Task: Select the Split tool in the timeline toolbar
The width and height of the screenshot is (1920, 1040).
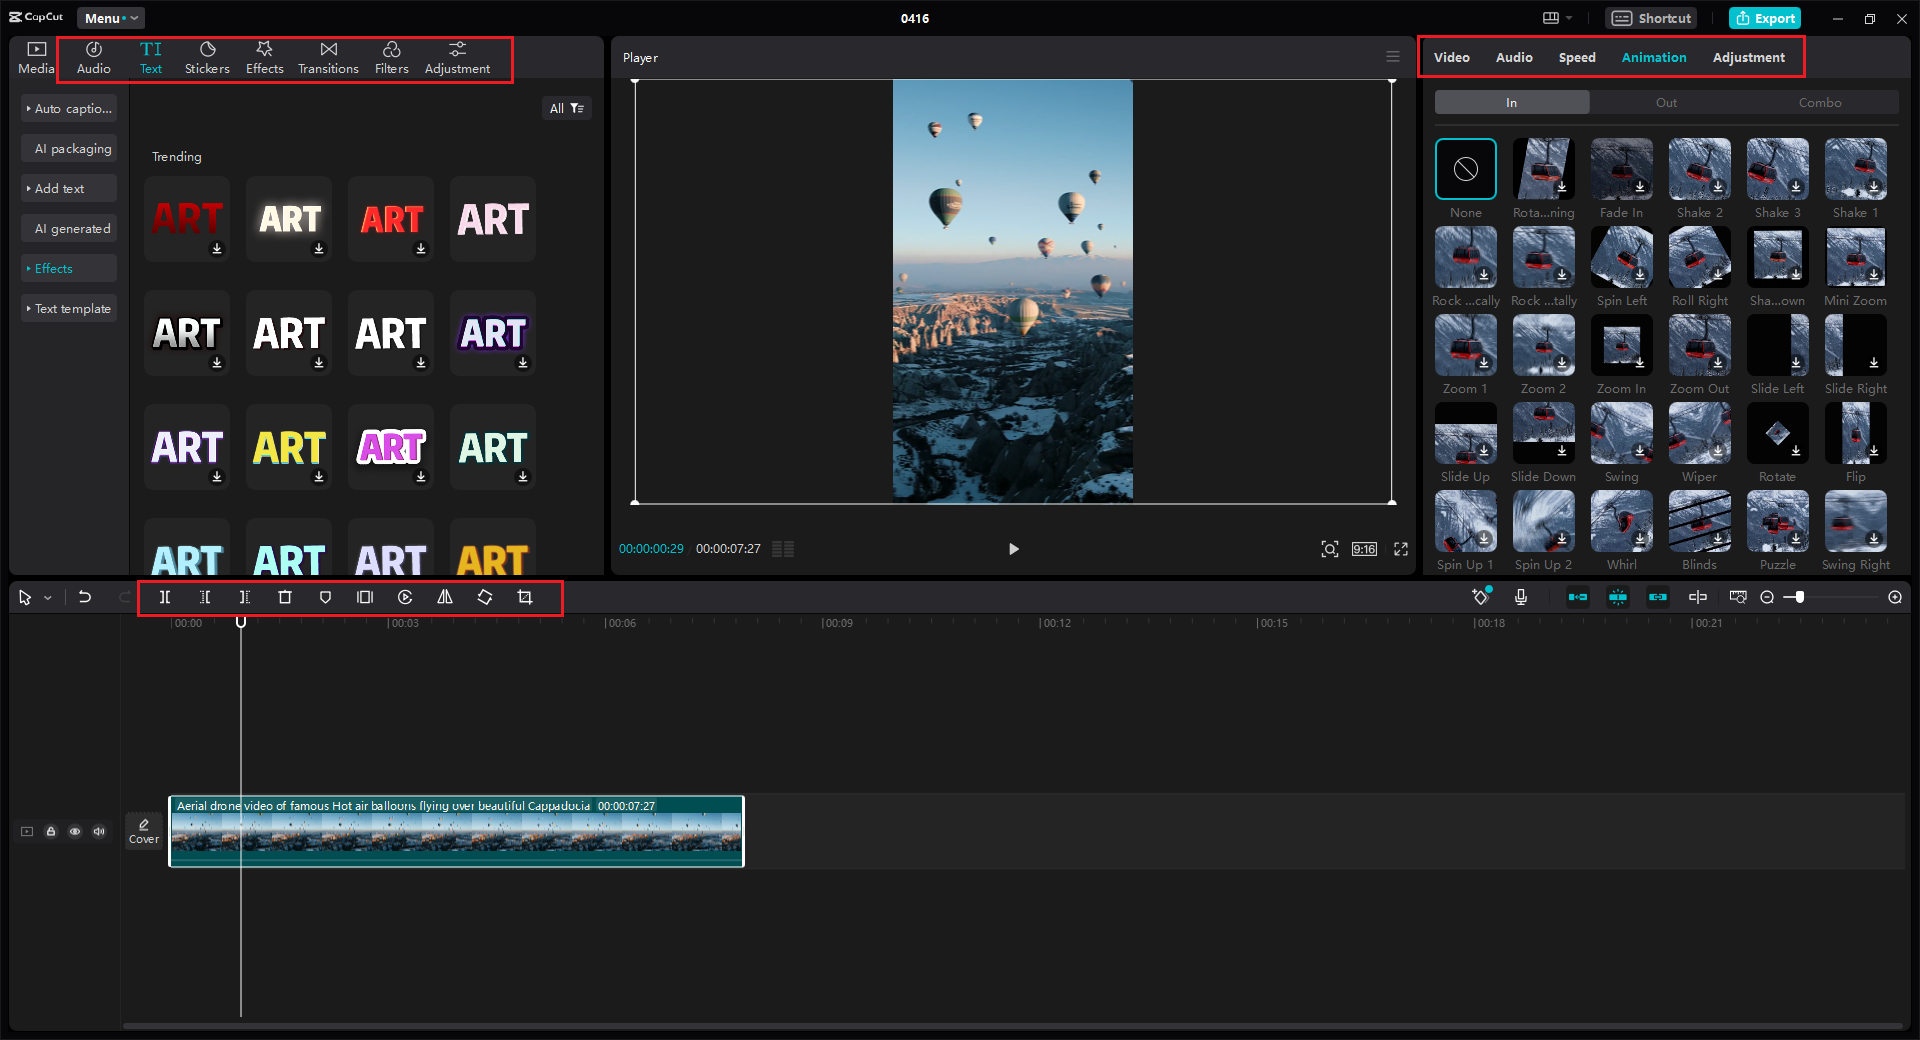Action: point(165,597)
